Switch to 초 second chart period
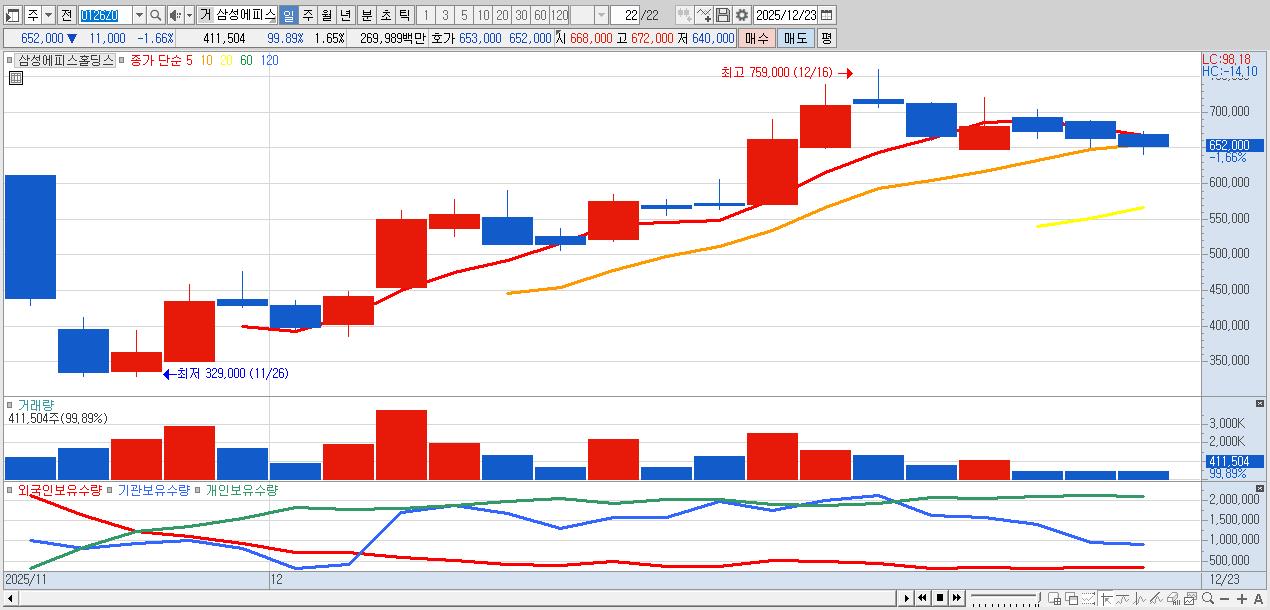1270x610 pixels. coord(384,15)
